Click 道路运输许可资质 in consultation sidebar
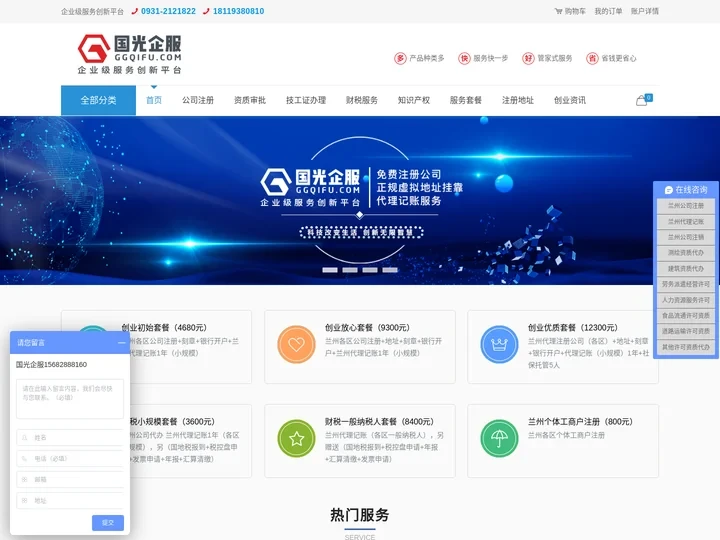 (x=686, y=331)
